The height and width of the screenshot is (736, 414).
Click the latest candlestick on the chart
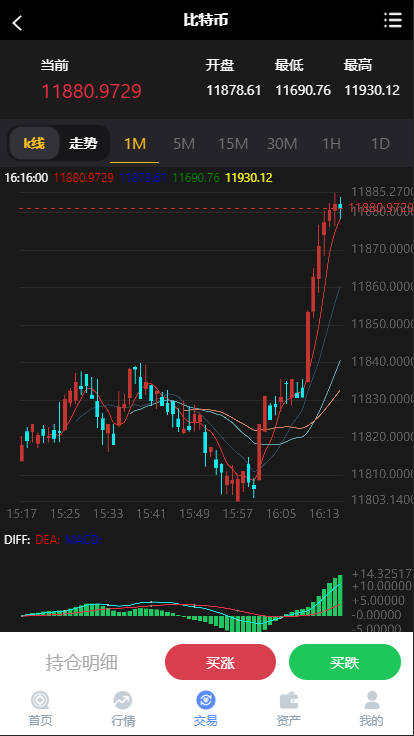tap(340, 207)
